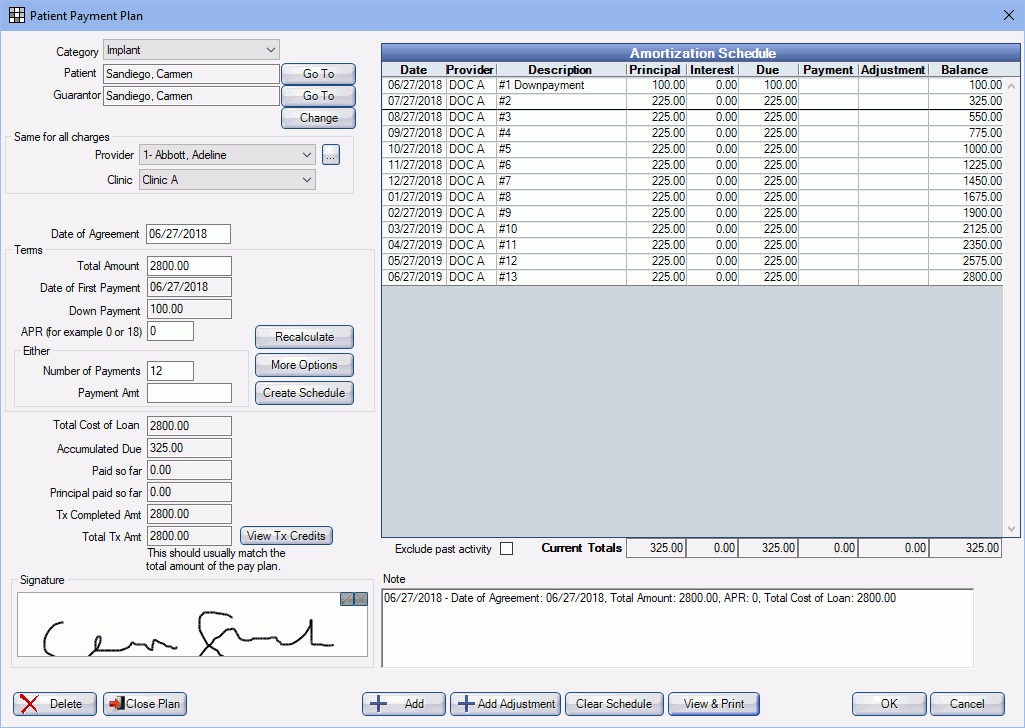Click the balance cell '2575.00'
The width and height of the screenshot is (1025, 728).
click(966, 261)
